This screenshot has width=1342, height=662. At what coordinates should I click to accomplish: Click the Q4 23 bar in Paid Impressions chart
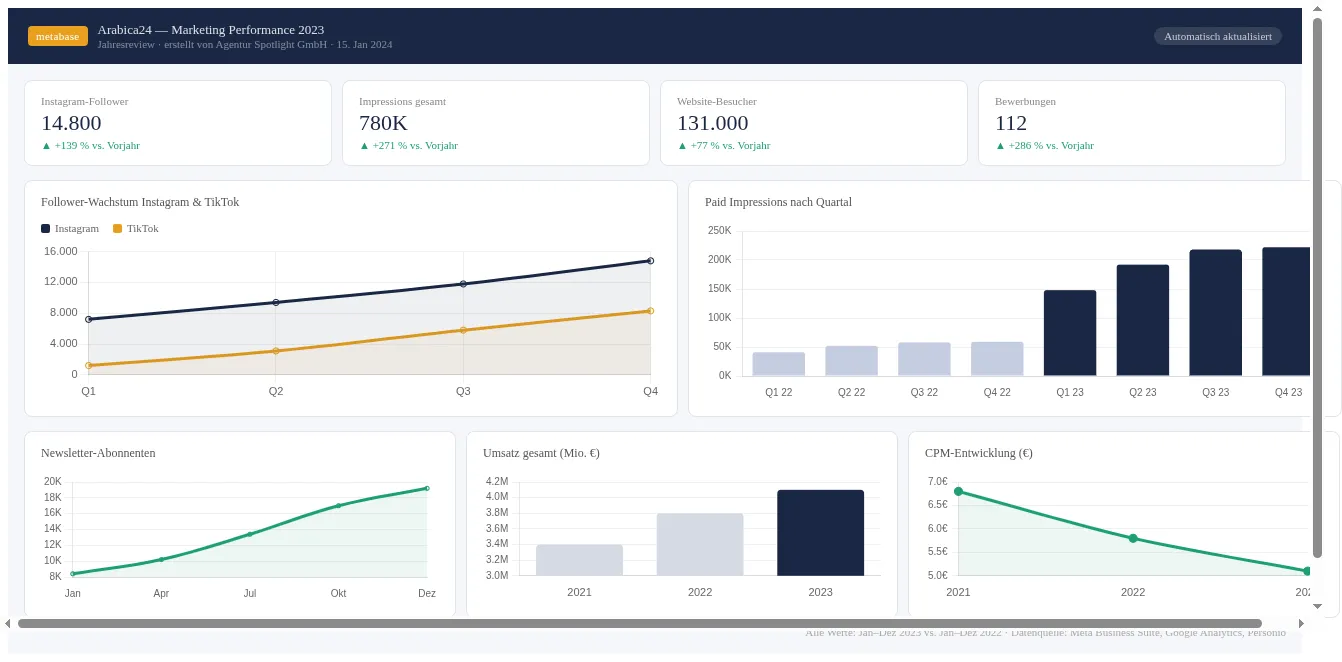(x=1287, y=310)
